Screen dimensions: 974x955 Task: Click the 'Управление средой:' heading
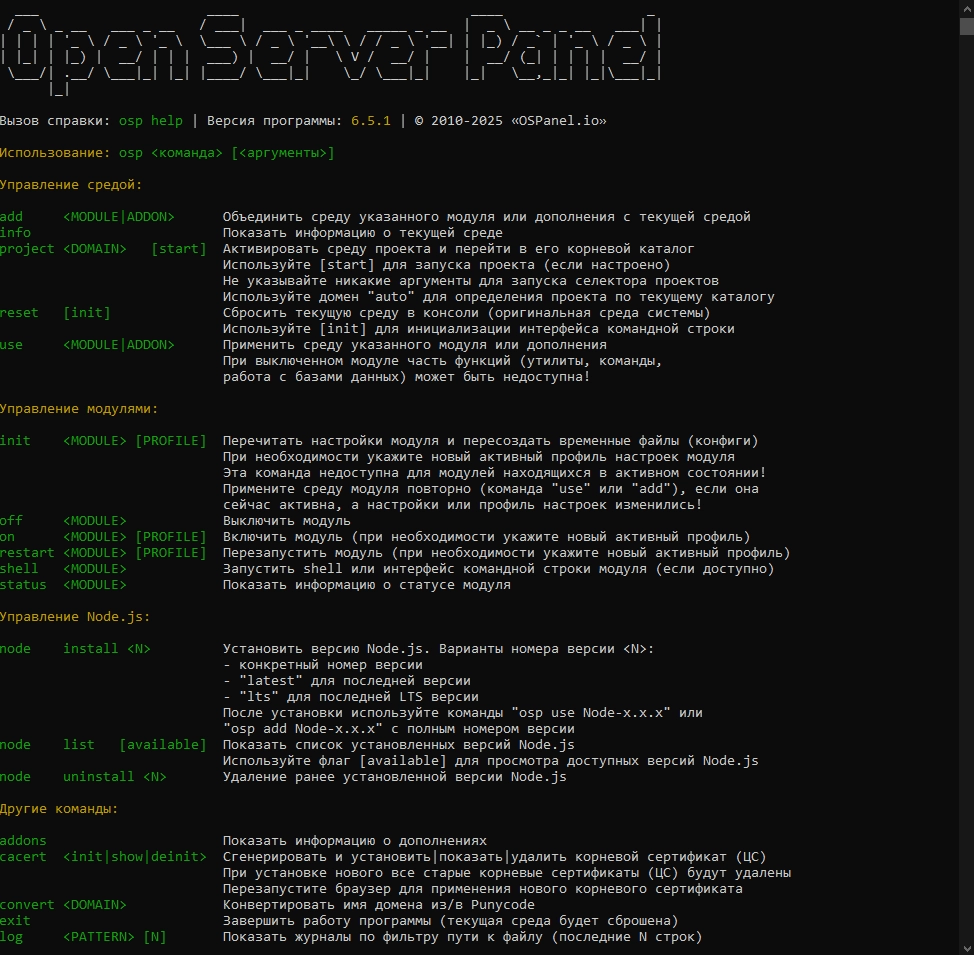(71, 185)
